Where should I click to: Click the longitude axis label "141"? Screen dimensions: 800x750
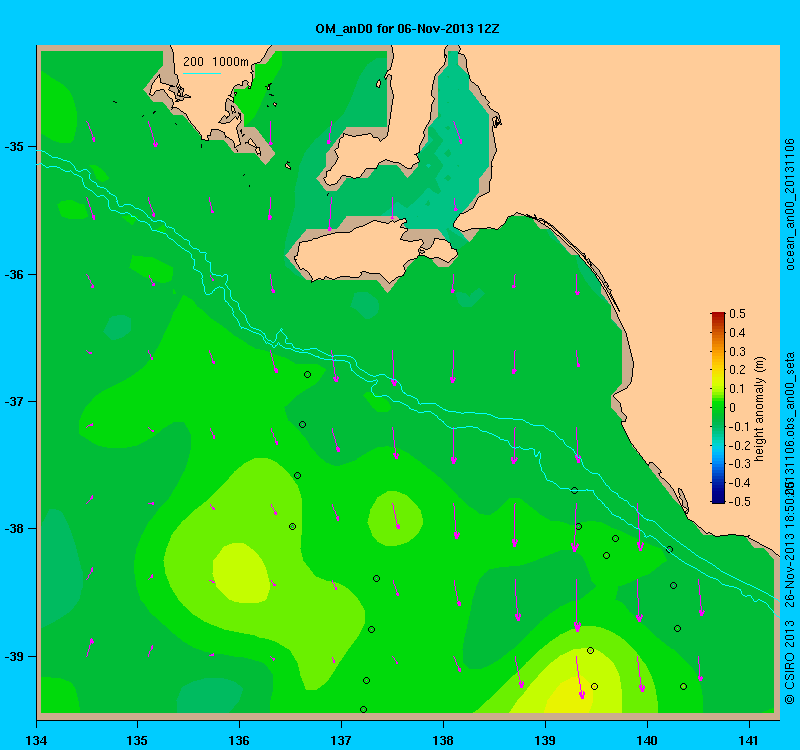pos(749,740)
